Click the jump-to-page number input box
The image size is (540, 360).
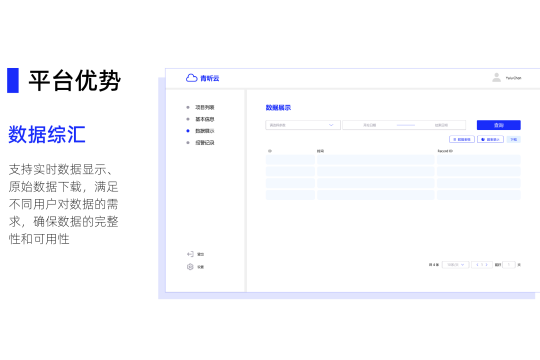point(509,265)
